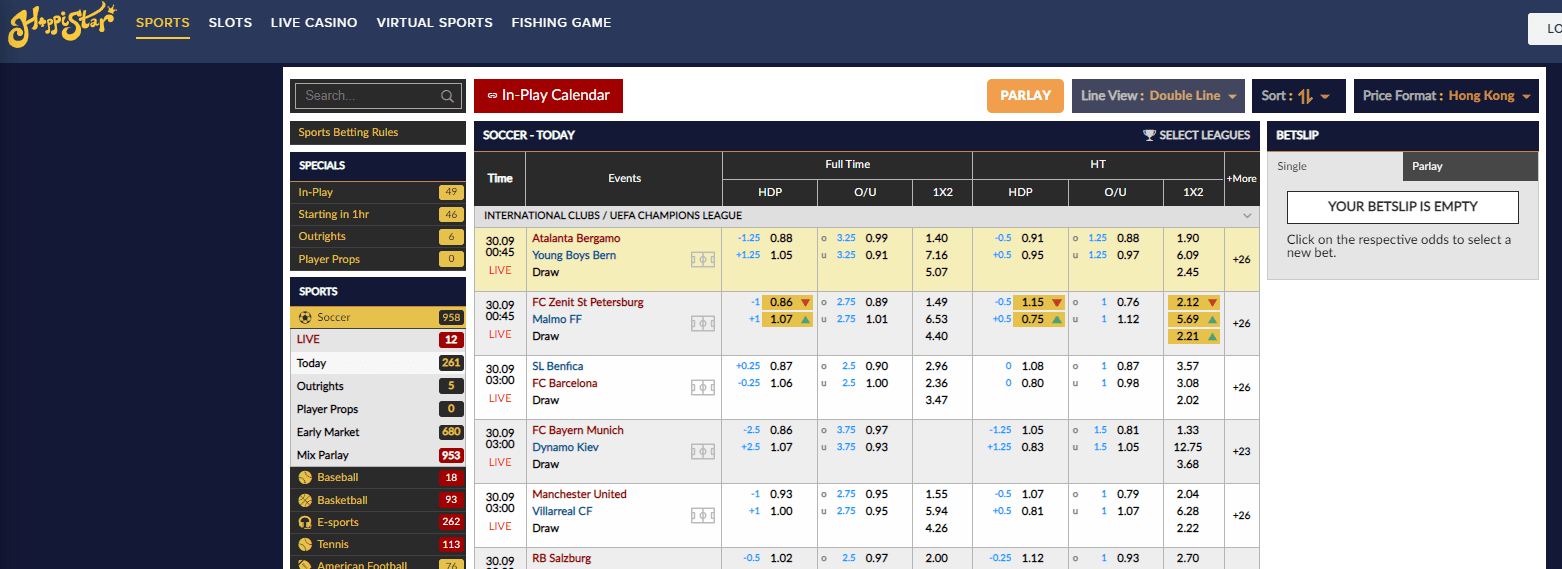Click the +More column header
The height and width of the screenshot is (569, 1562).
1242,179
